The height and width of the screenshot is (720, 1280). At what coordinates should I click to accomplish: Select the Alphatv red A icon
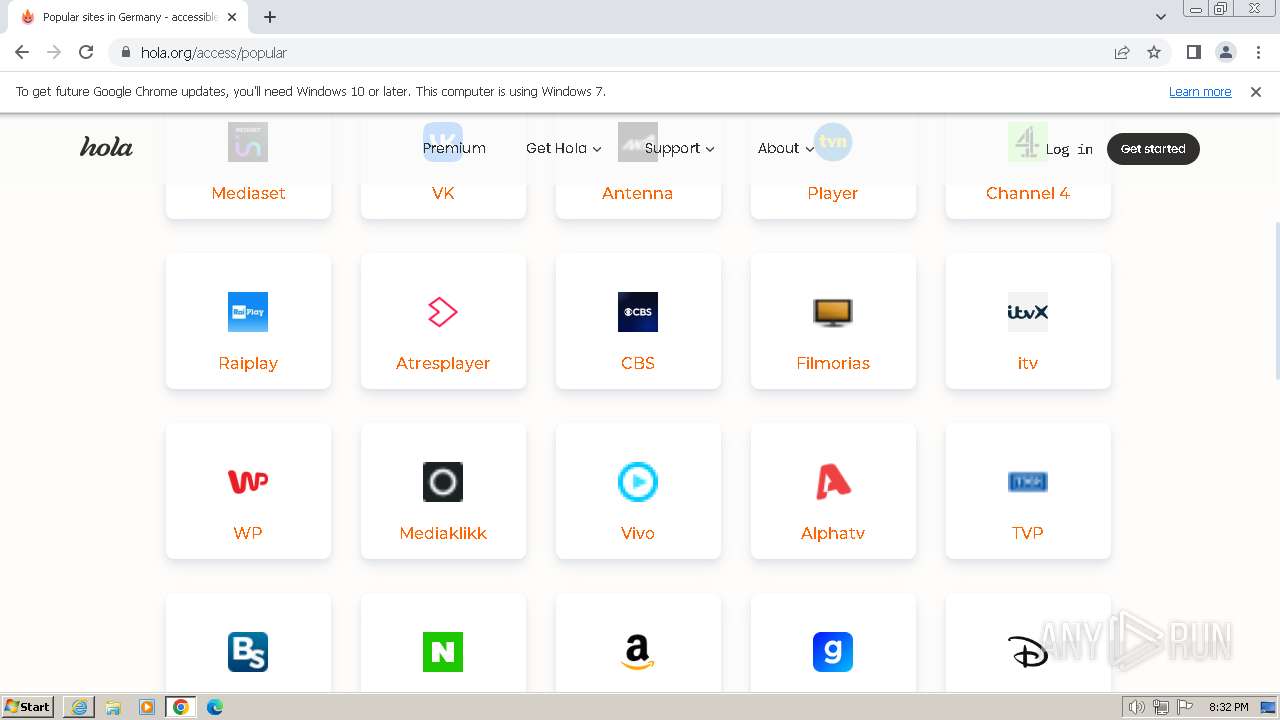833,482
